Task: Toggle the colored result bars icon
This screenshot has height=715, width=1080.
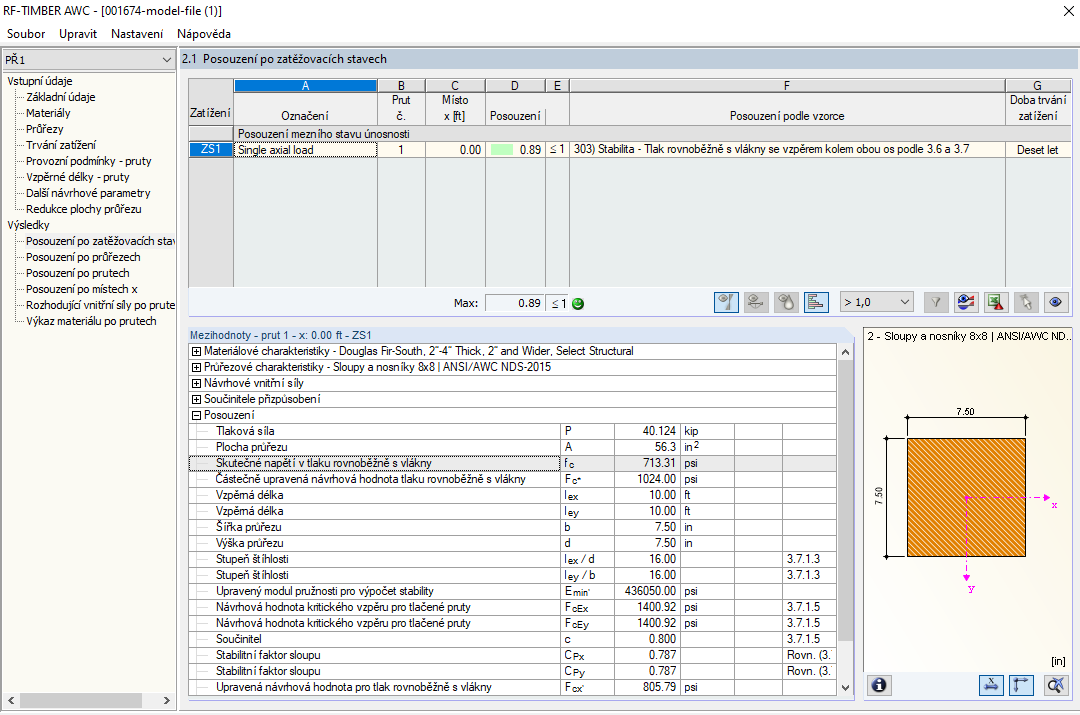Action: (816, 302)
